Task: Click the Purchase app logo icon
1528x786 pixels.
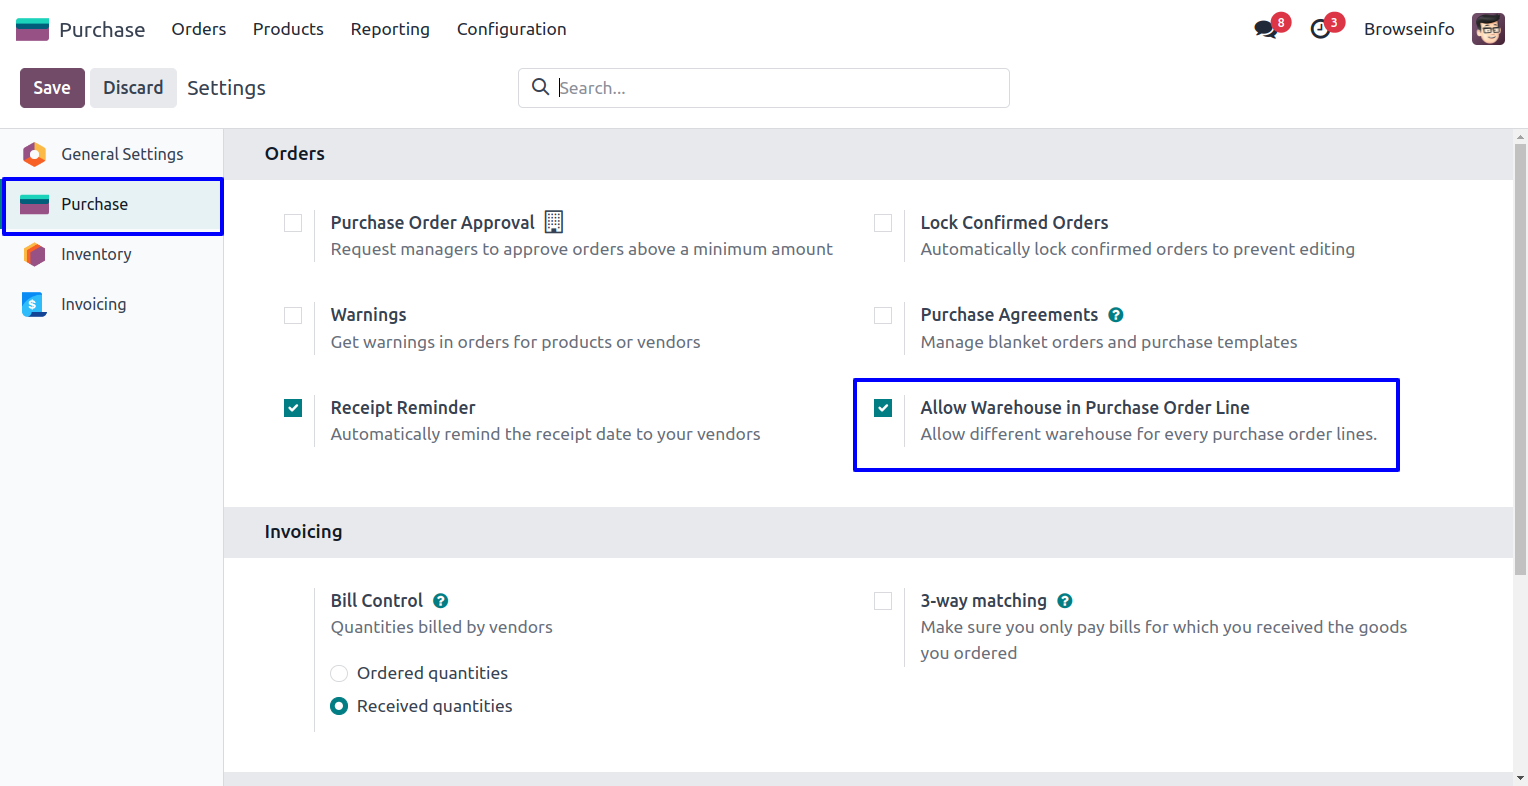Action: pyautogui.click(x=32, y=29)
